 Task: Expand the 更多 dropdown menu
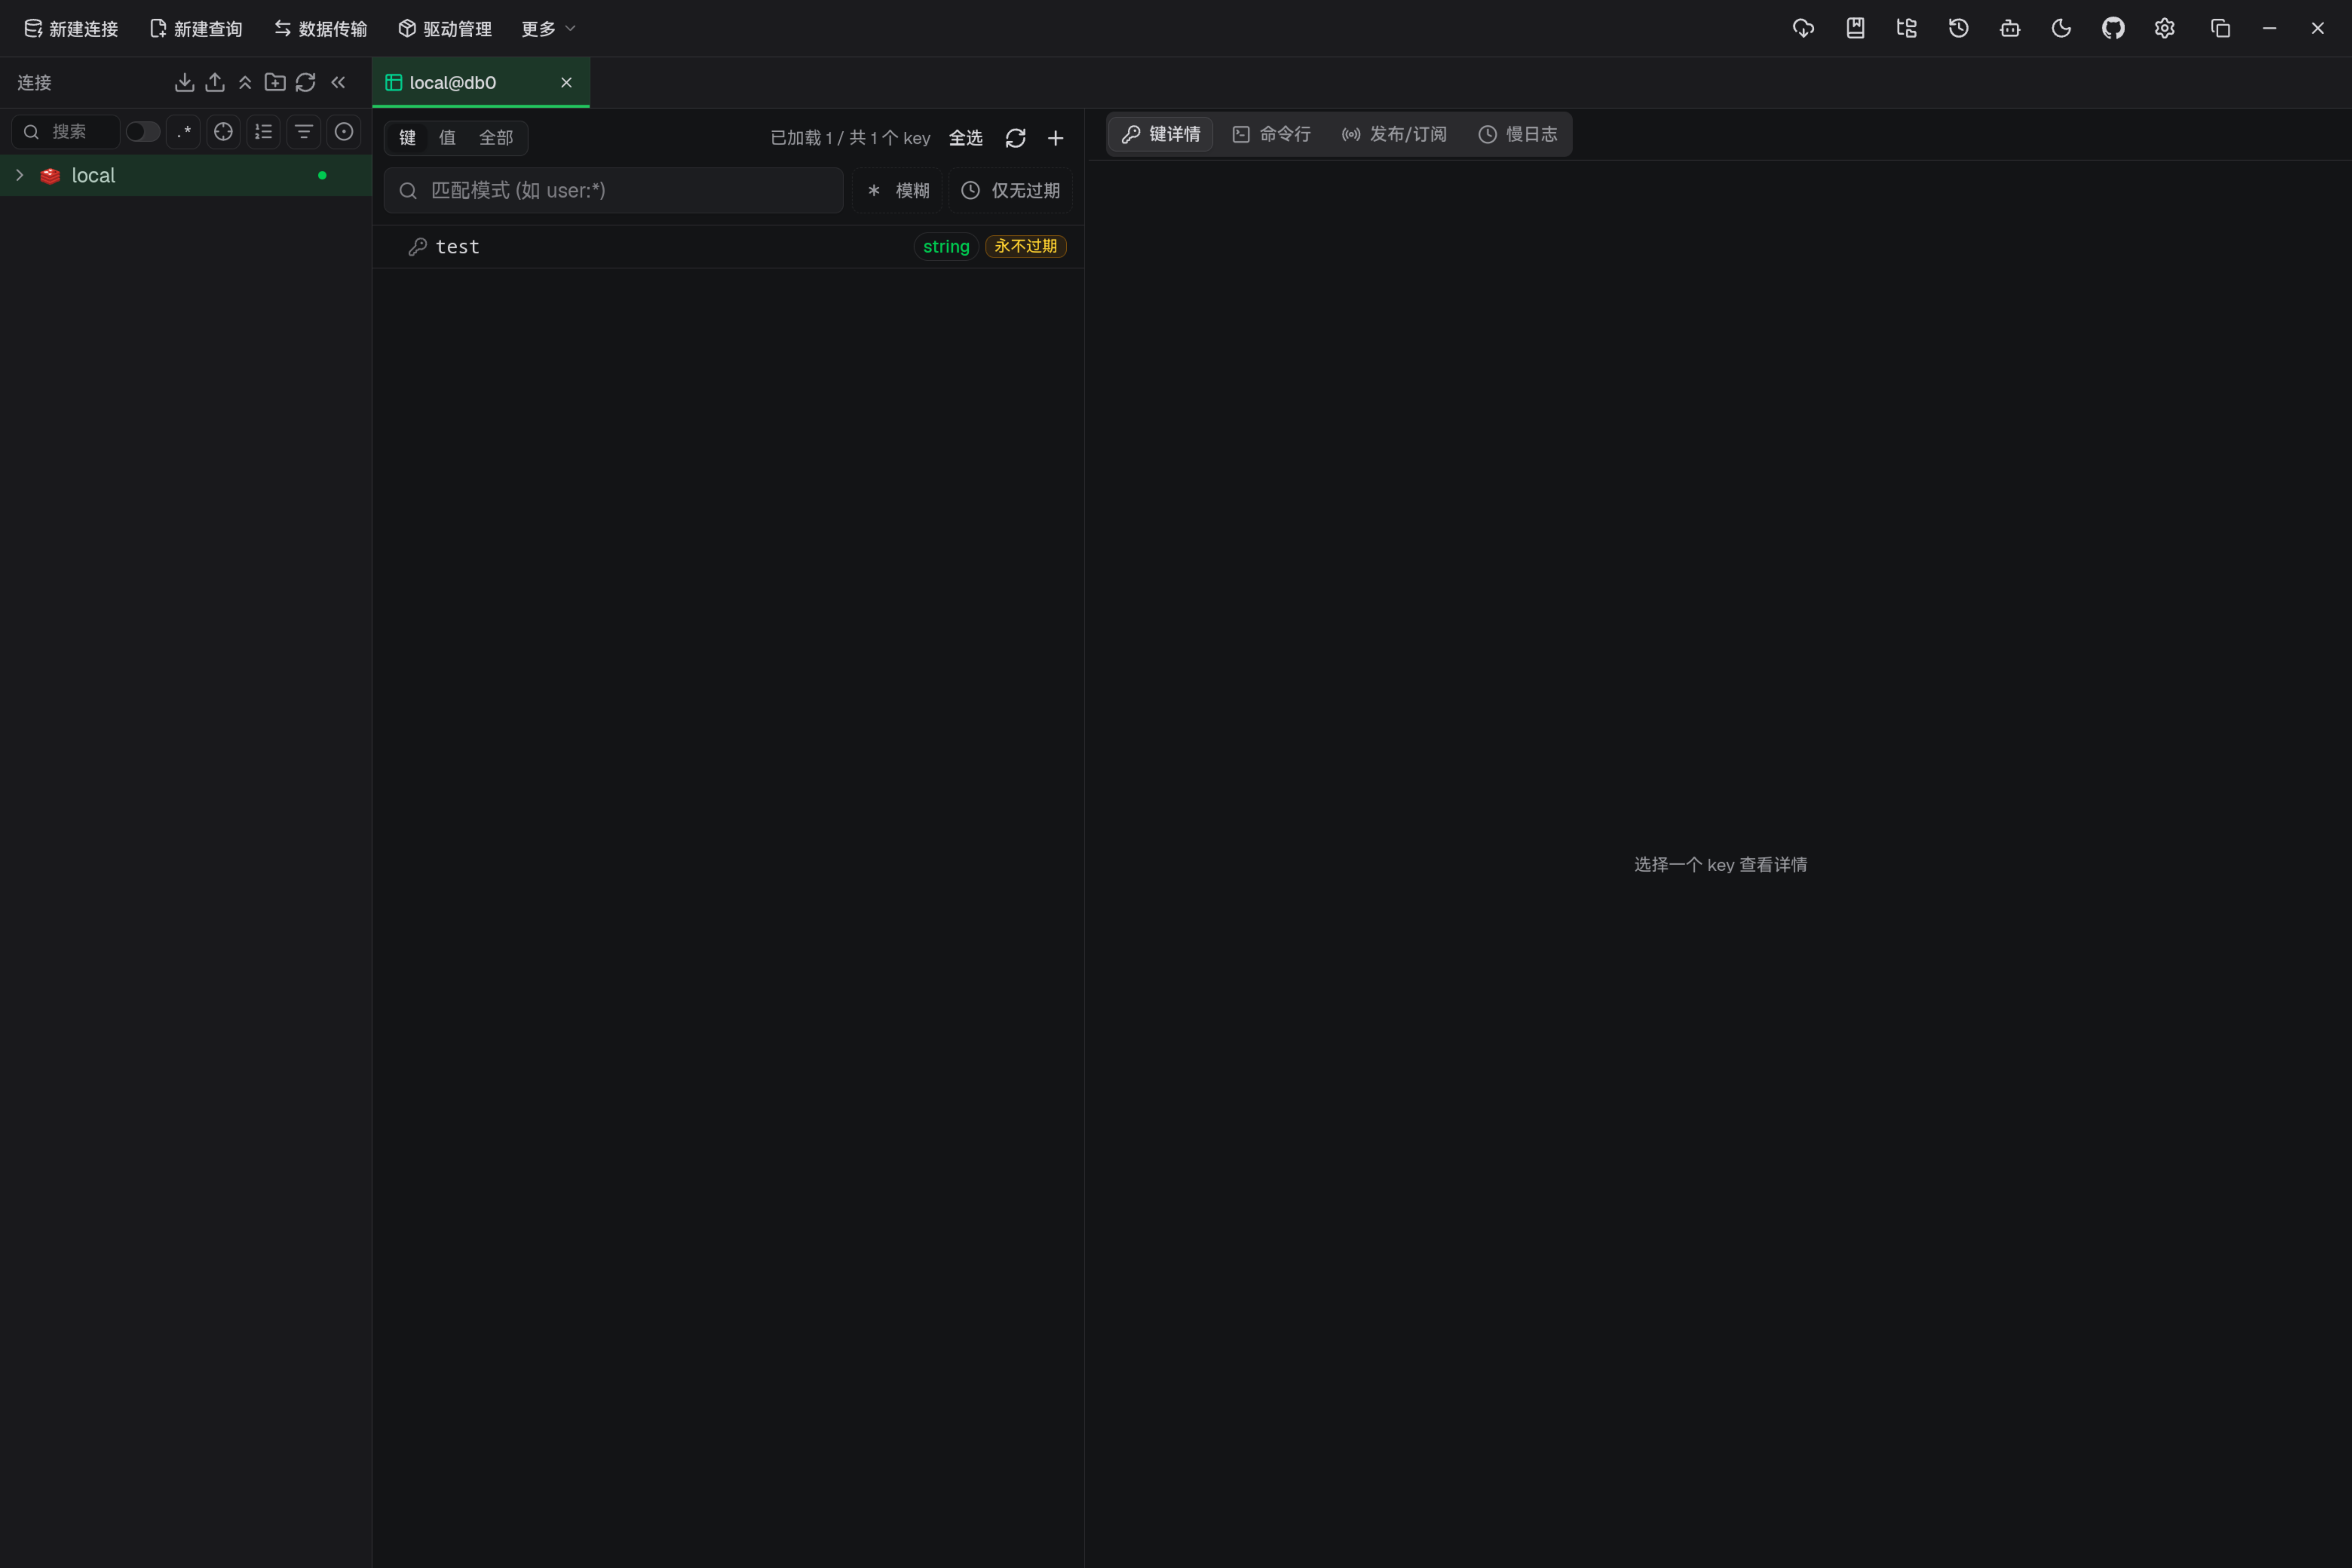coord(548,29)
